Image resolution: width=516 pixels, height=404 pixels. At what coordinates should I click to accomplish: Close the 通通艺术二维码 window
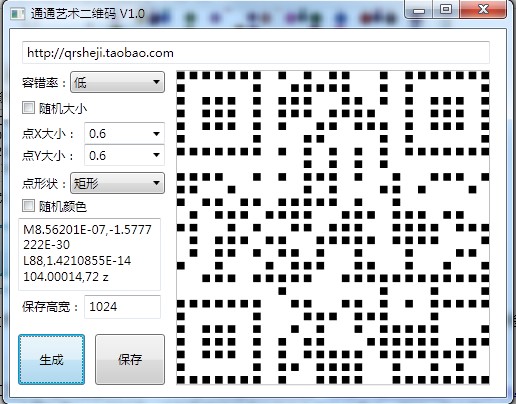click(x=483, y=10)
